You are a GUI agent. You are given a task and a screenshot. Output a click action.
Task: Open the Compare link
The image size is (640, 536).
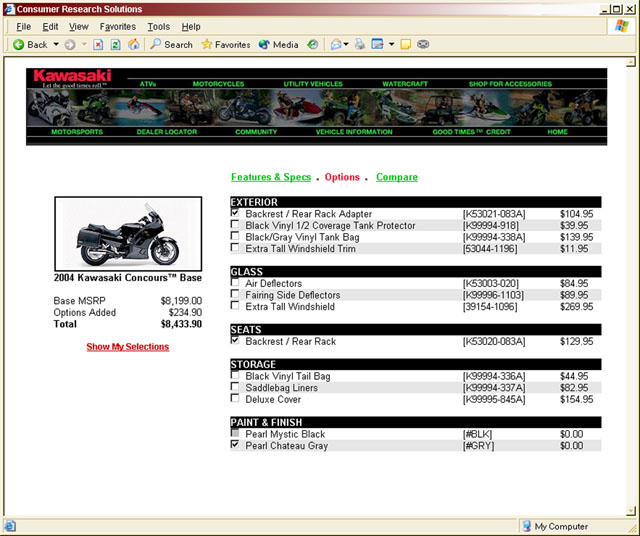tap(397, 177)
